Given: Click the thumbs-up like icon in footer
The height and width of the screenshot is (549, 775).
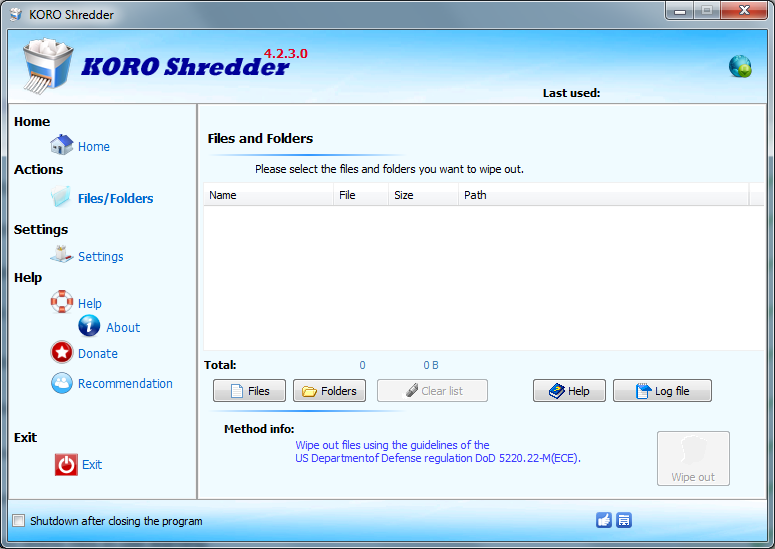Looking at the screenshot, I should coord(604,520).
